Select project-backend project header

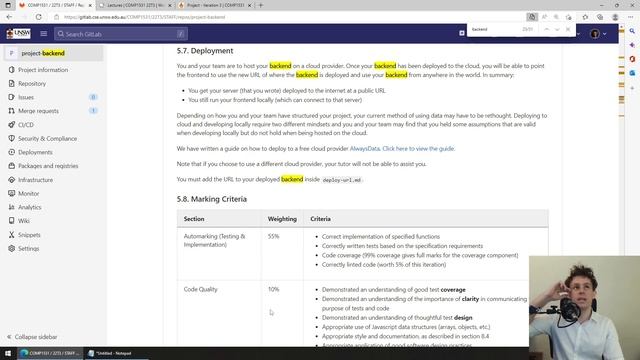coord(53,53)
